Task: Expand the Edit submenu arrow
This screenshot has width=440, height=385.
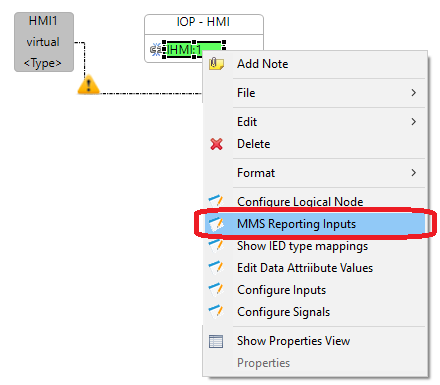Action: point(413,122)
